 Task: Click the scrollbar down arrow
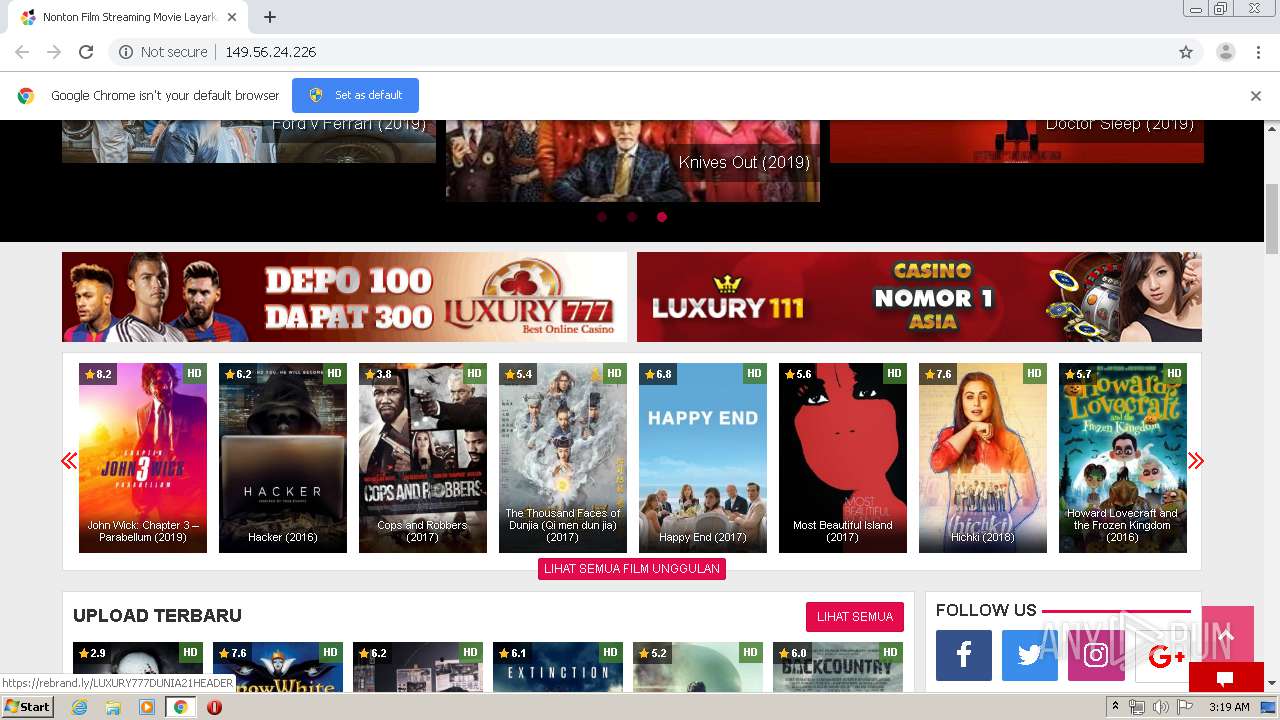tap(1272, 683)
